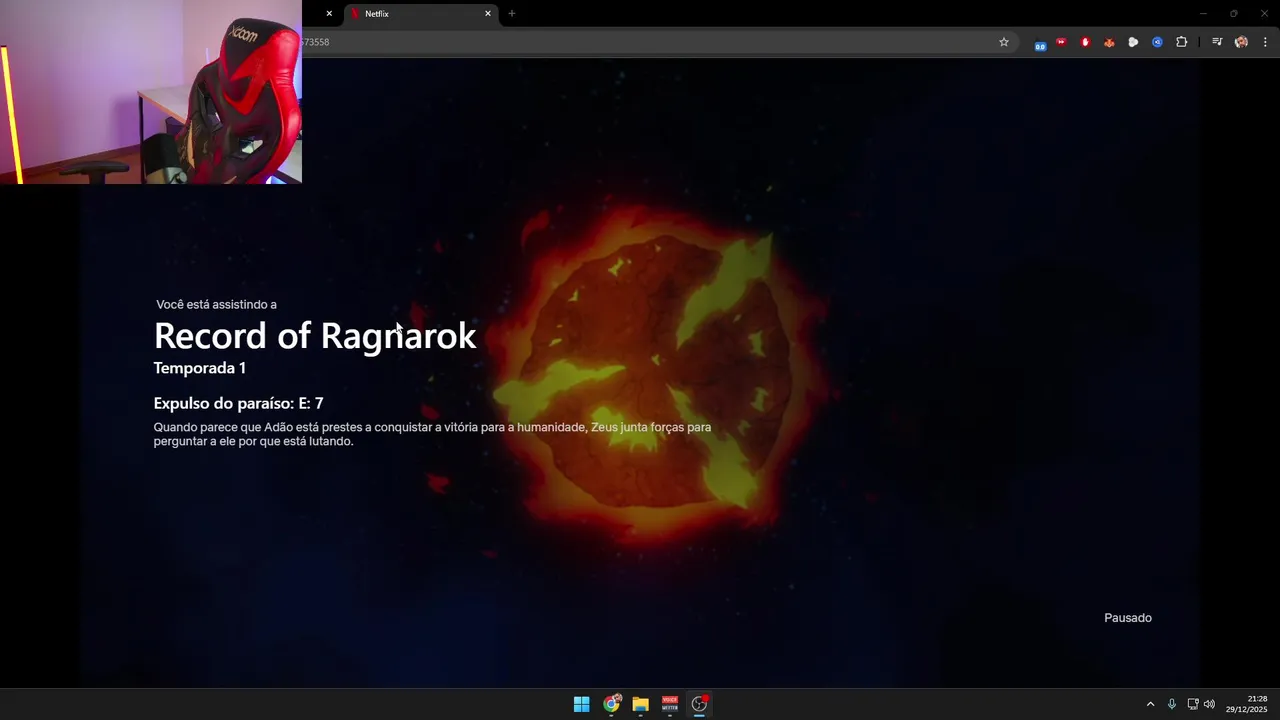Open a new tab with plus button
The width and height of the screenshot is (1280, 720).
point(512,14)
